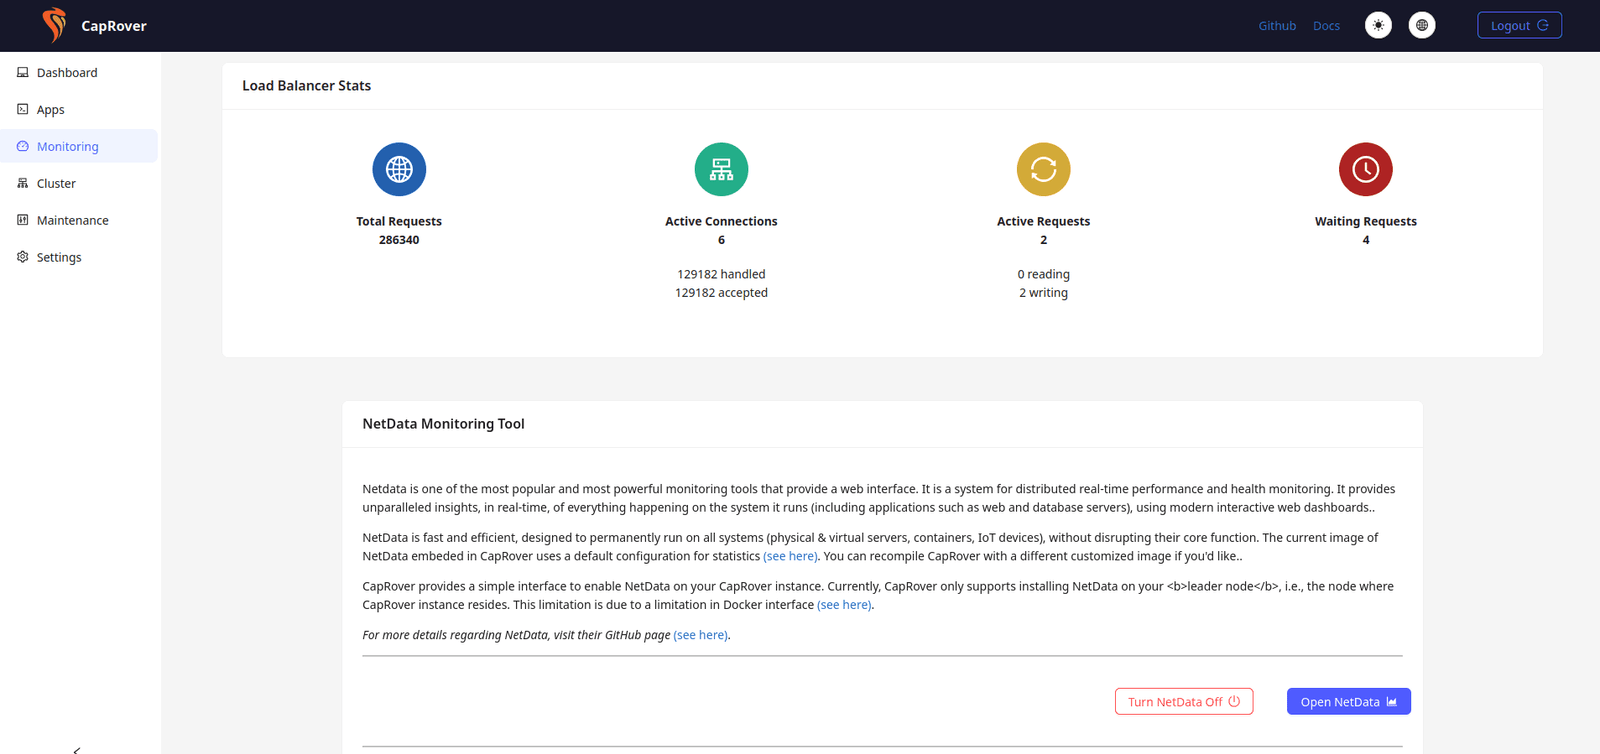Select Monitoring in the sidebar
This screenshot has height=754, width=1600.
(79, 146)
